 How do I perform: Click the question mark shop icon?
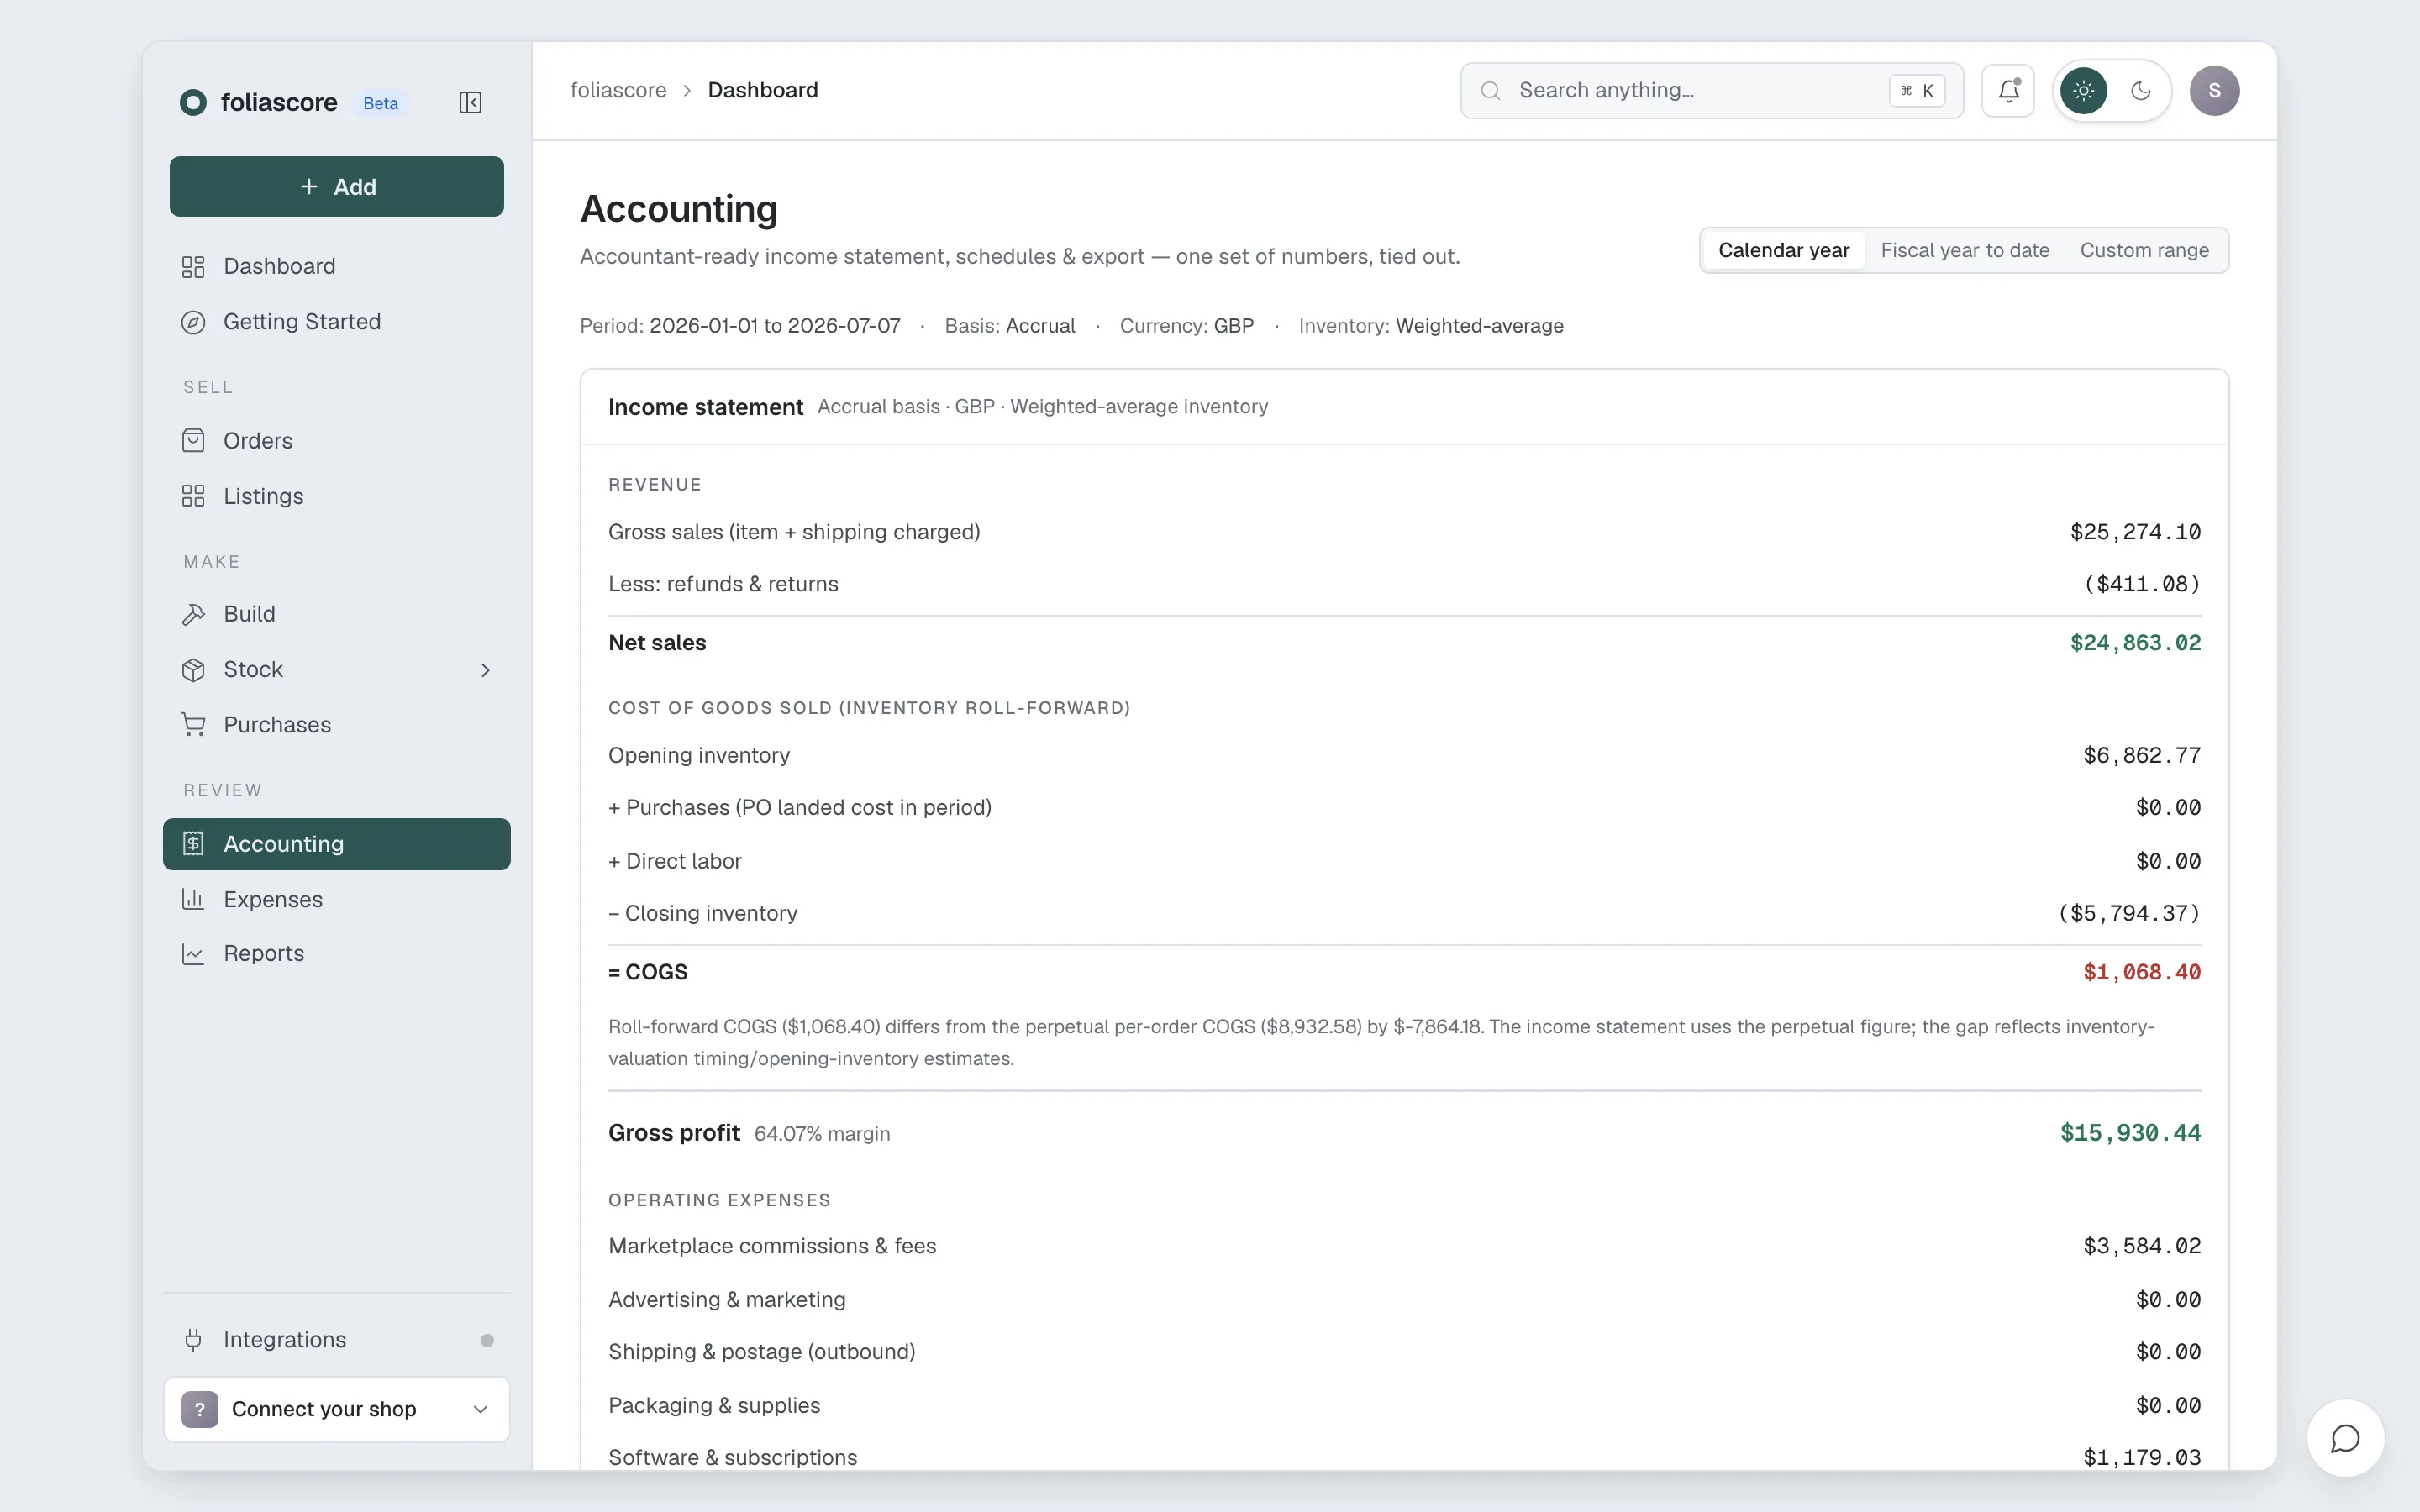(200, 1409)
